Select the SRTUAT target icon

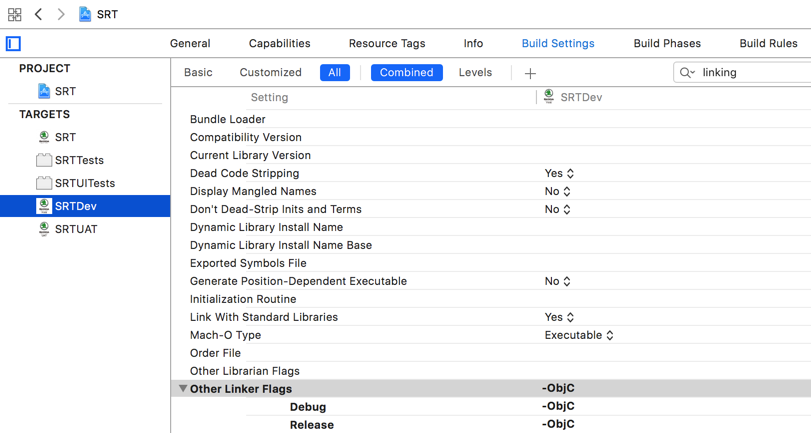44,229
